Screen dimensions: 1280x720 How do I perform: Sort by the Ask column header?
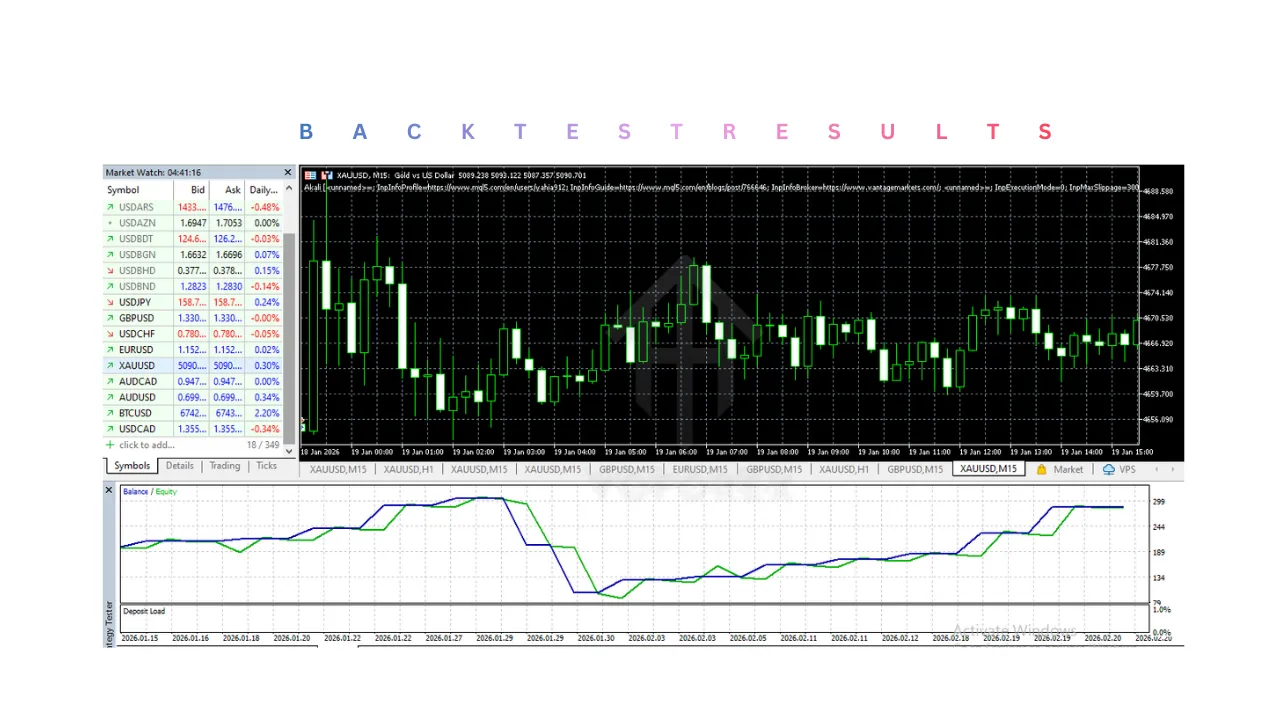[228, 190]
